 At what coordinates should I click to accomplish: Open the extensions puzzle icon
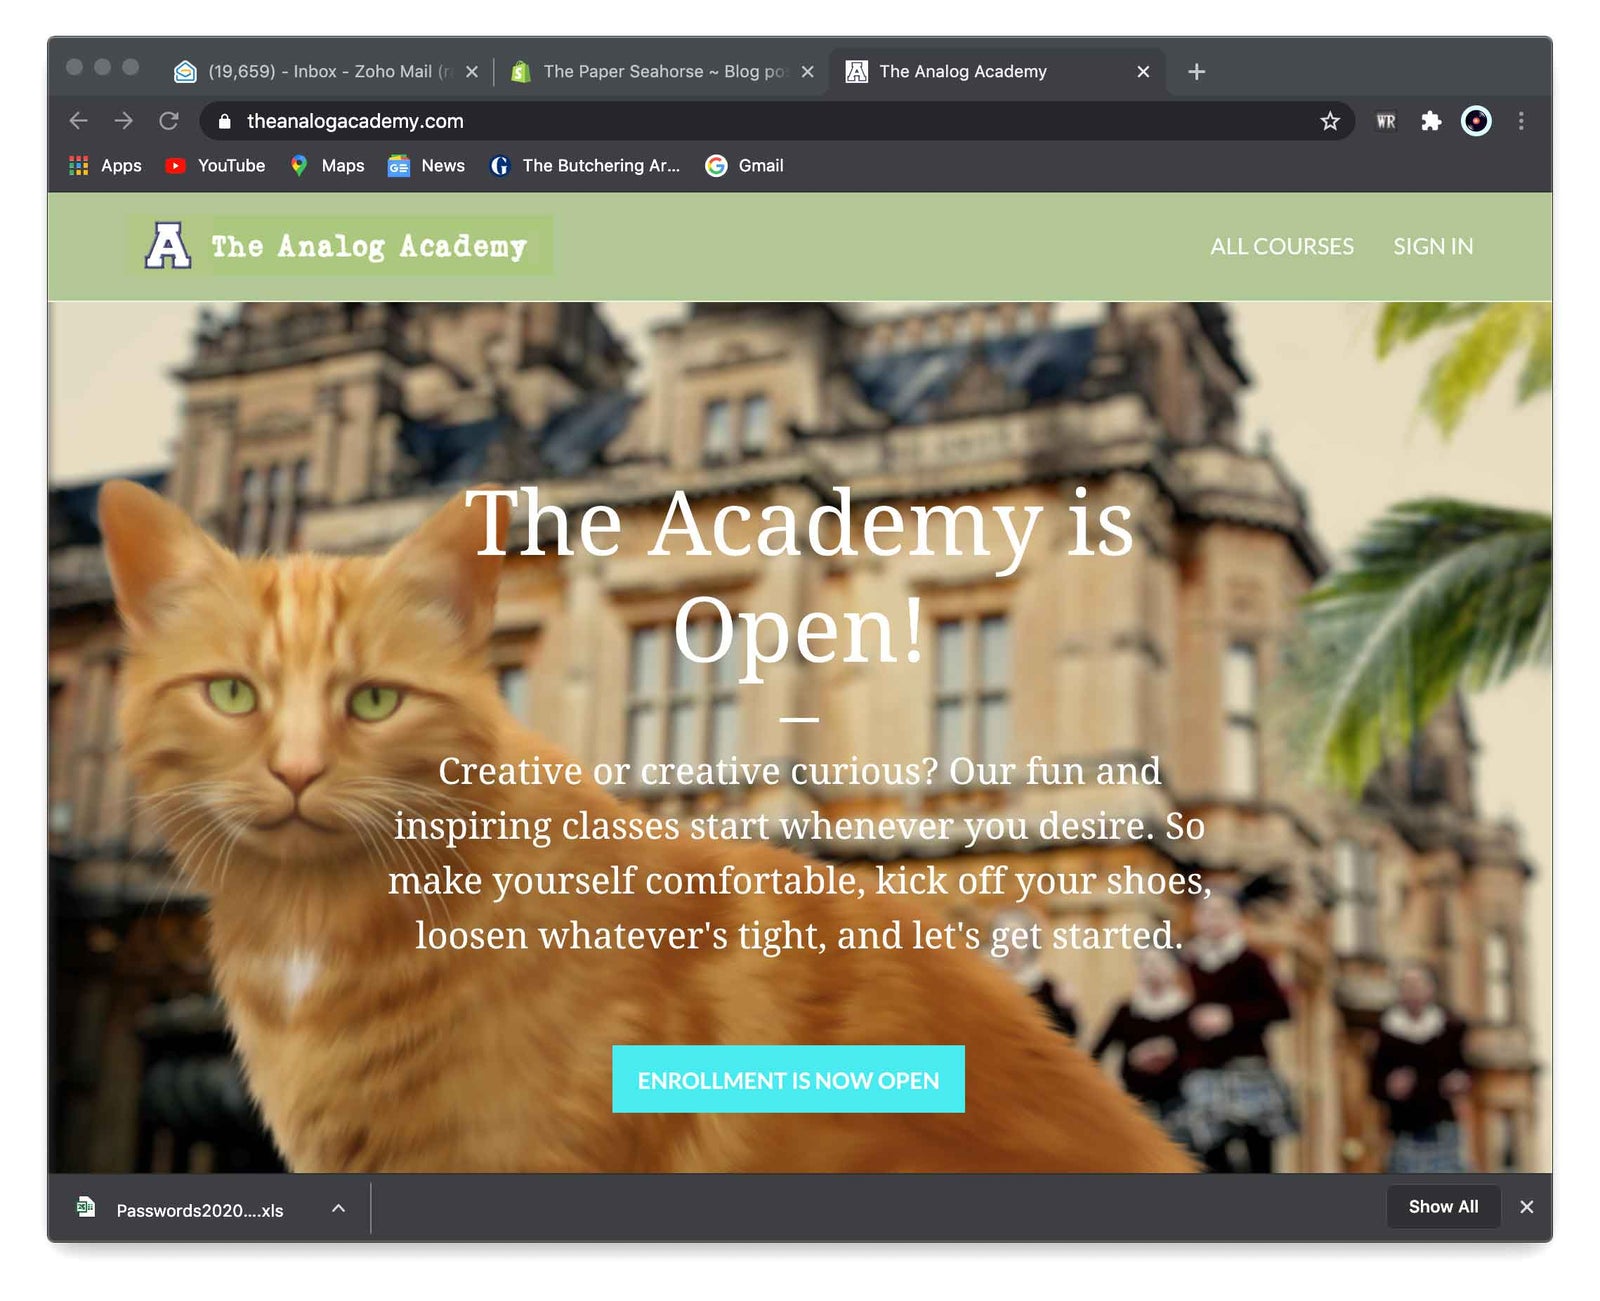click(x=1431, y=121)
